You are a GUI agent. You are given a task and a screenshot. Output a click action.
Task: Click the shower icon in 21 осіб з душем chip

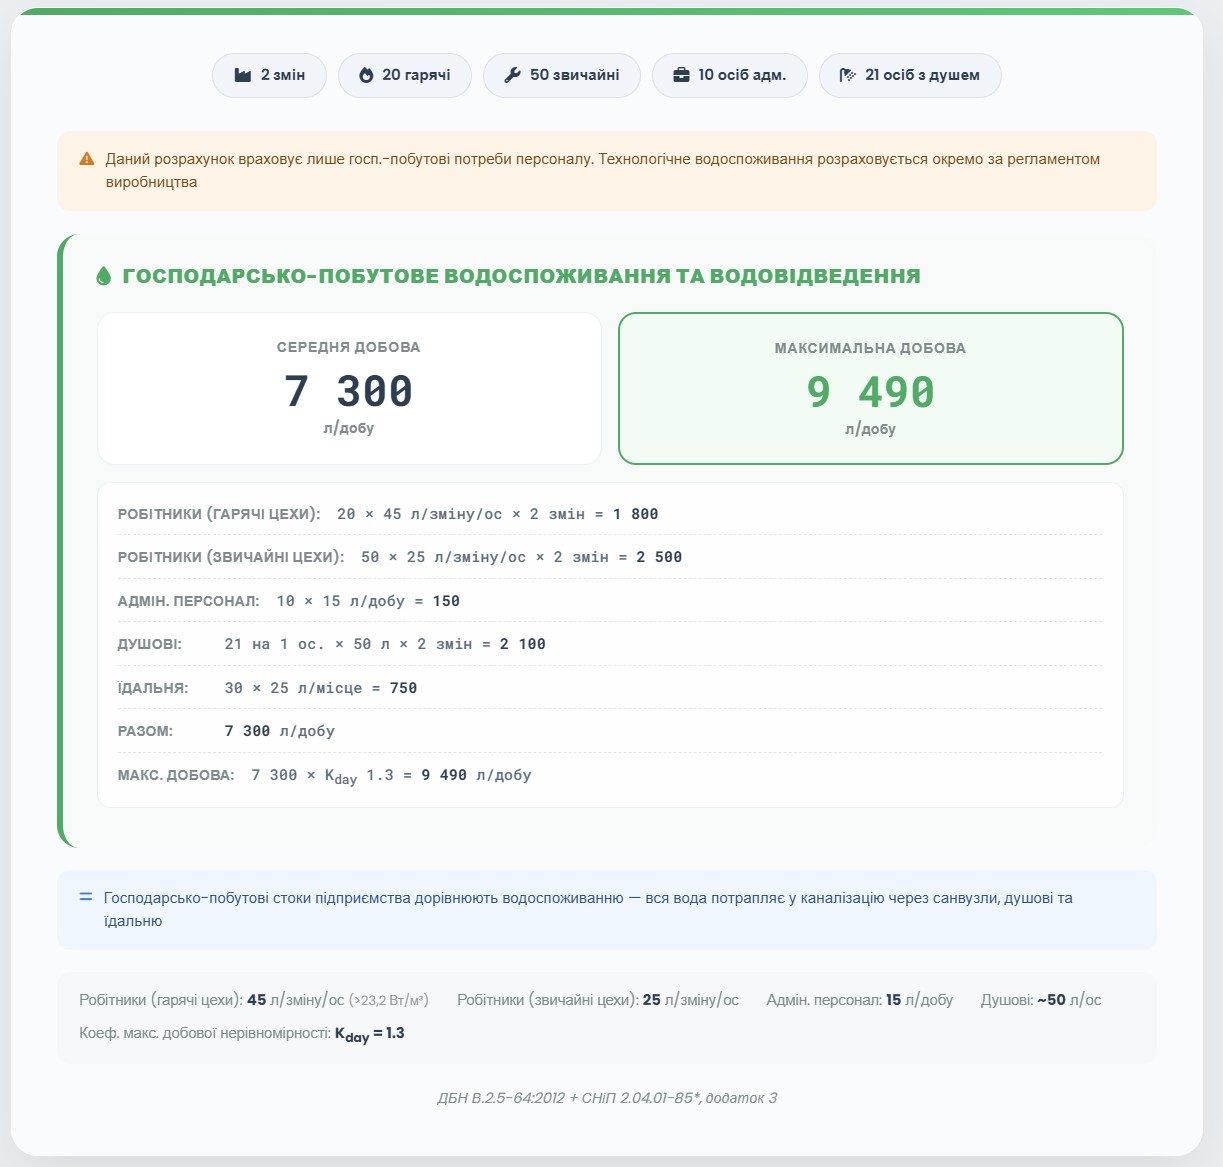point(848,75)
